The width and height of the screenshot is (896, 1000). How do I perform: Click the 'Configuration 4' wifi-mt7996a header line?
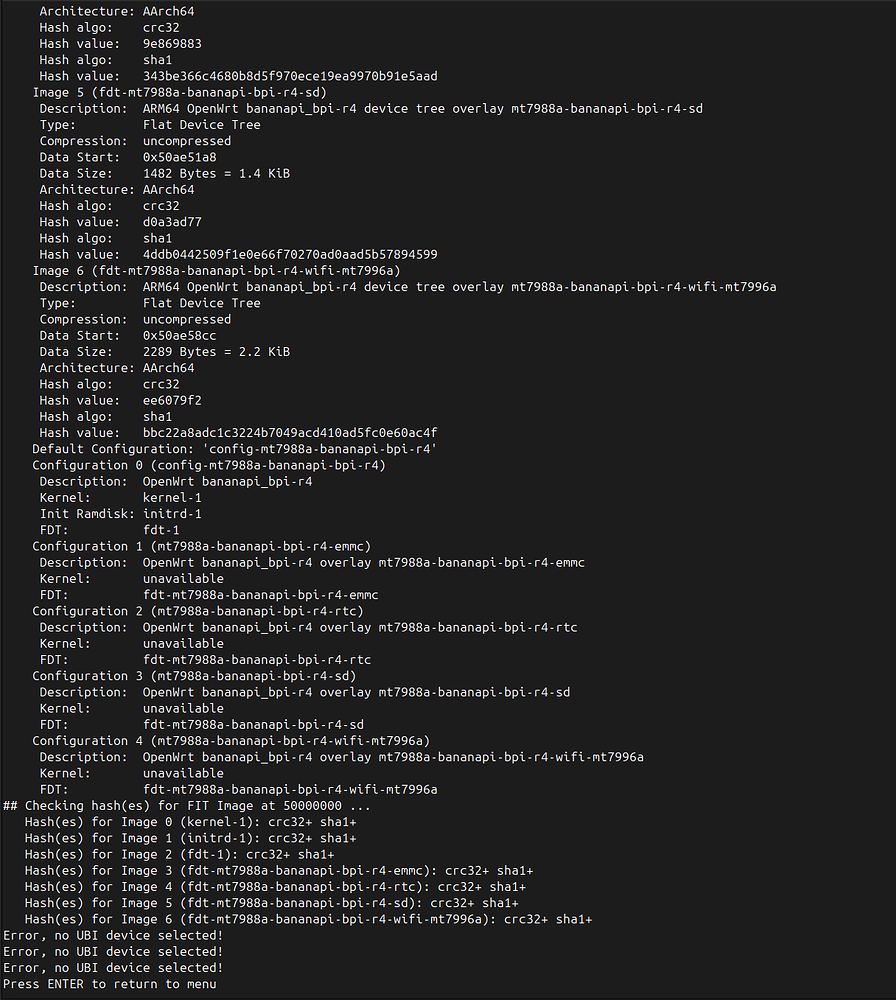[x=231, y=741]
